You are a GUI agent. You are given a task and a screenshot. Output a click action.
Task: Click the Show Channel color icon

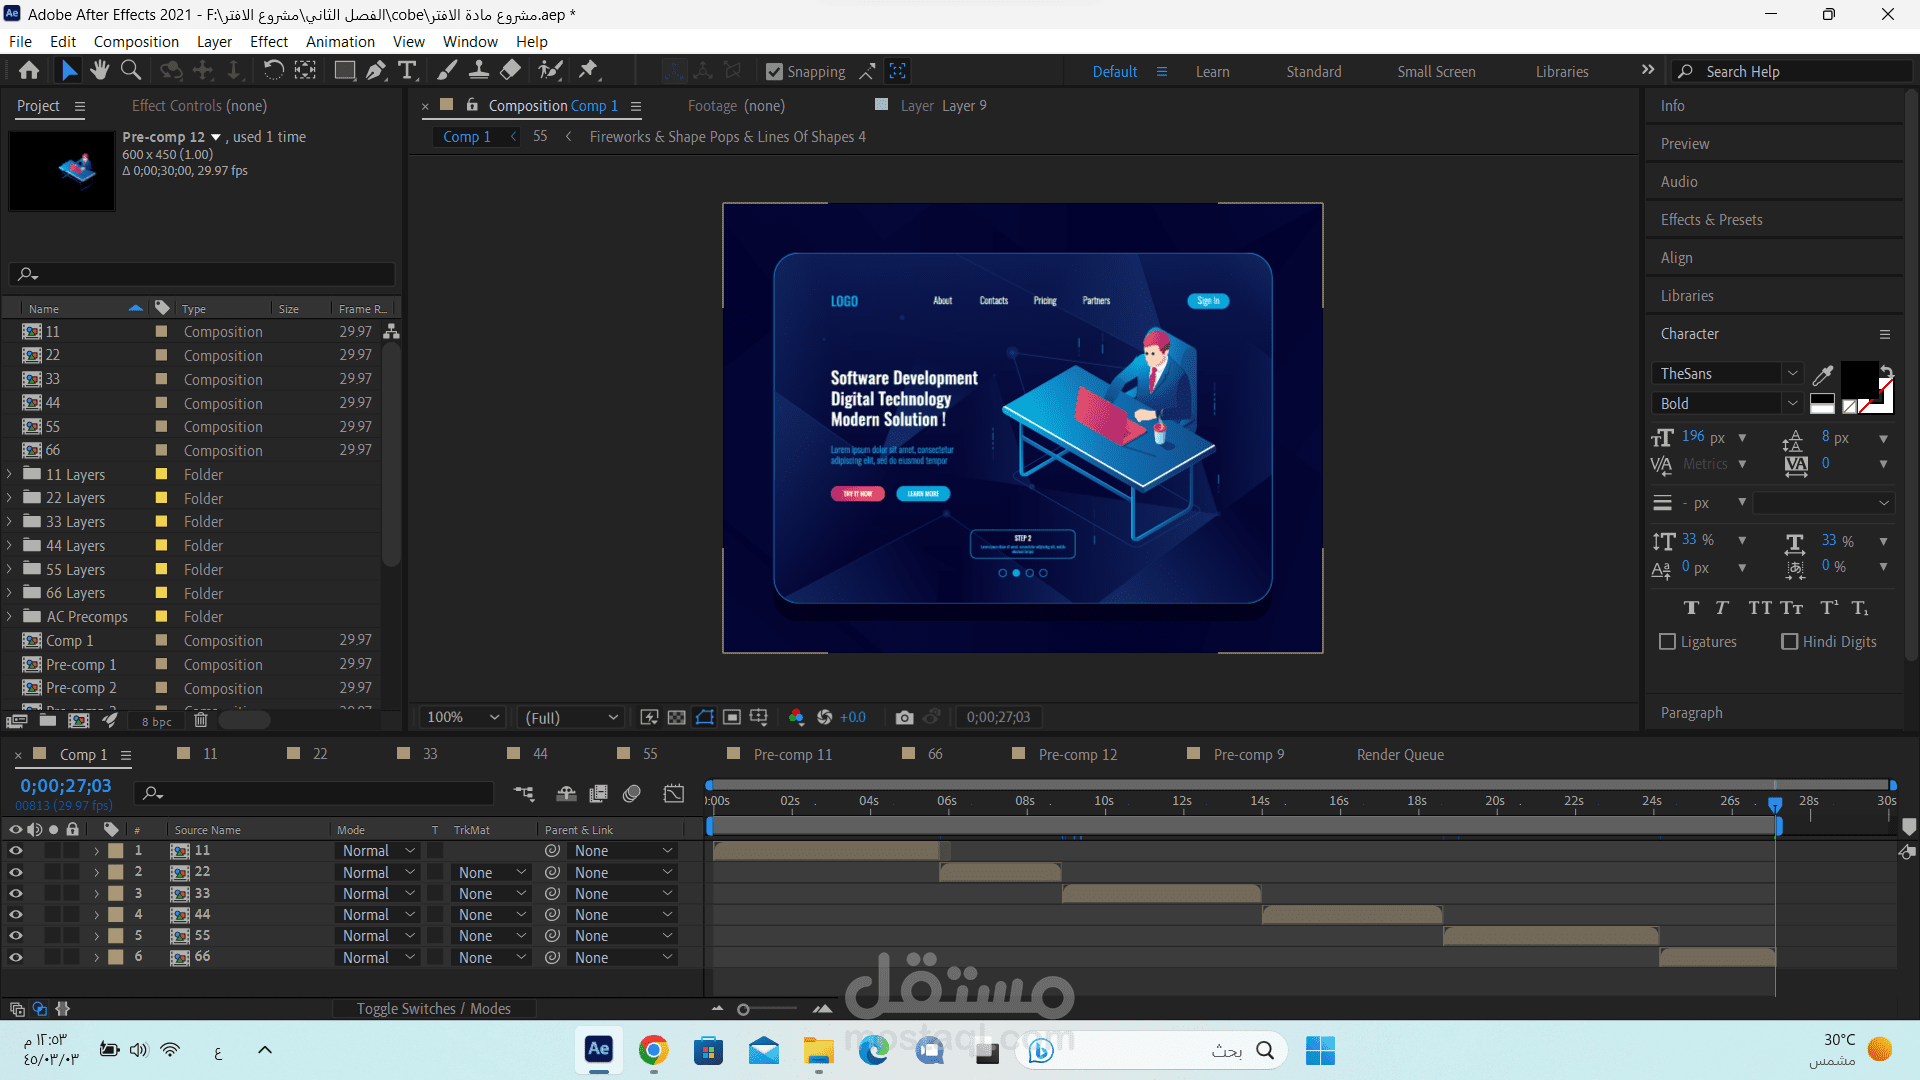coord(796,718)
